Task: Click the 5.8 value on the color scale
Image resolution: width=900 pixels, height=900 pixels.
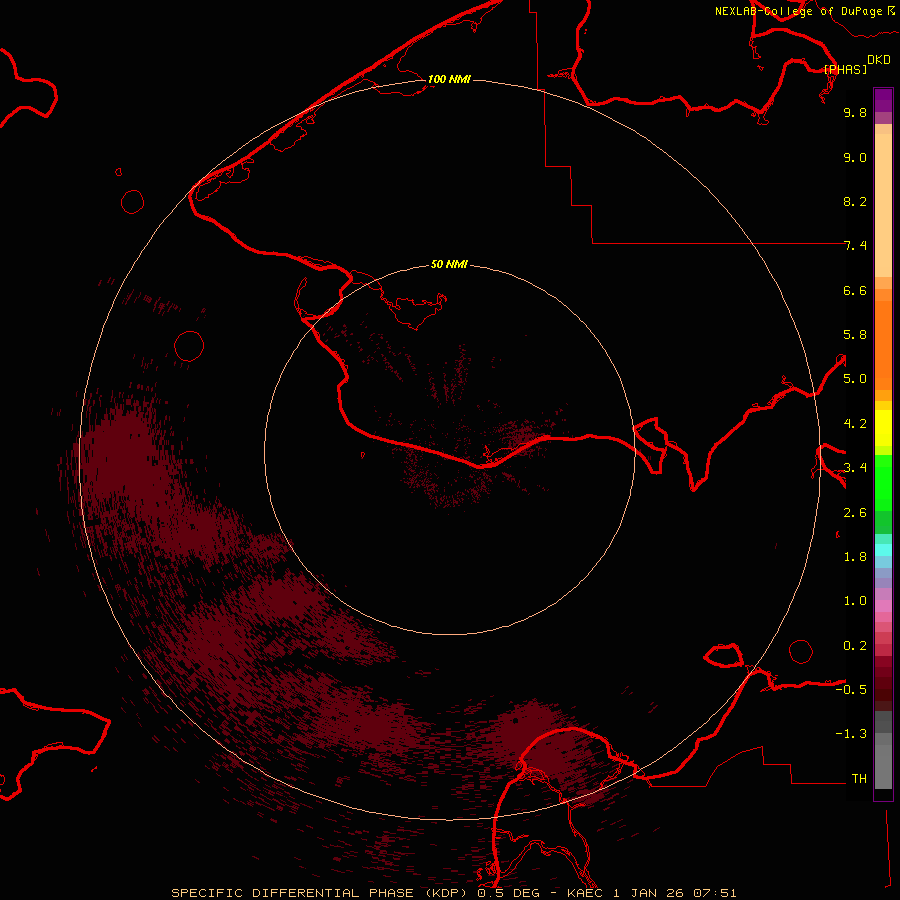Action: pos(855,335)
